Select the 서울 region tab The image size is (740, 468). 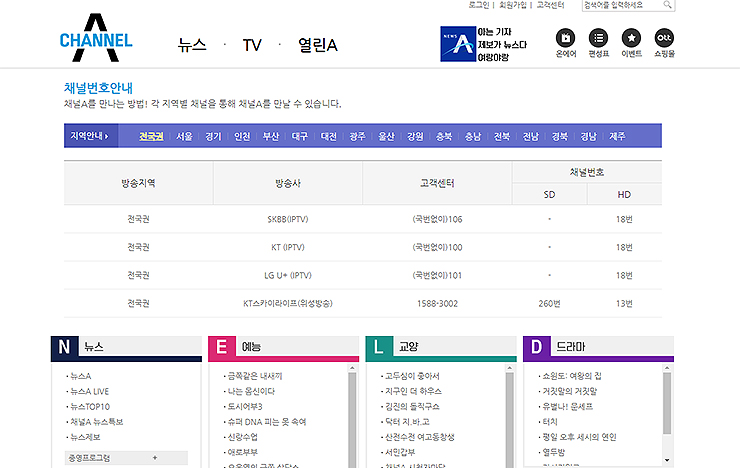[x=184, y=136]
